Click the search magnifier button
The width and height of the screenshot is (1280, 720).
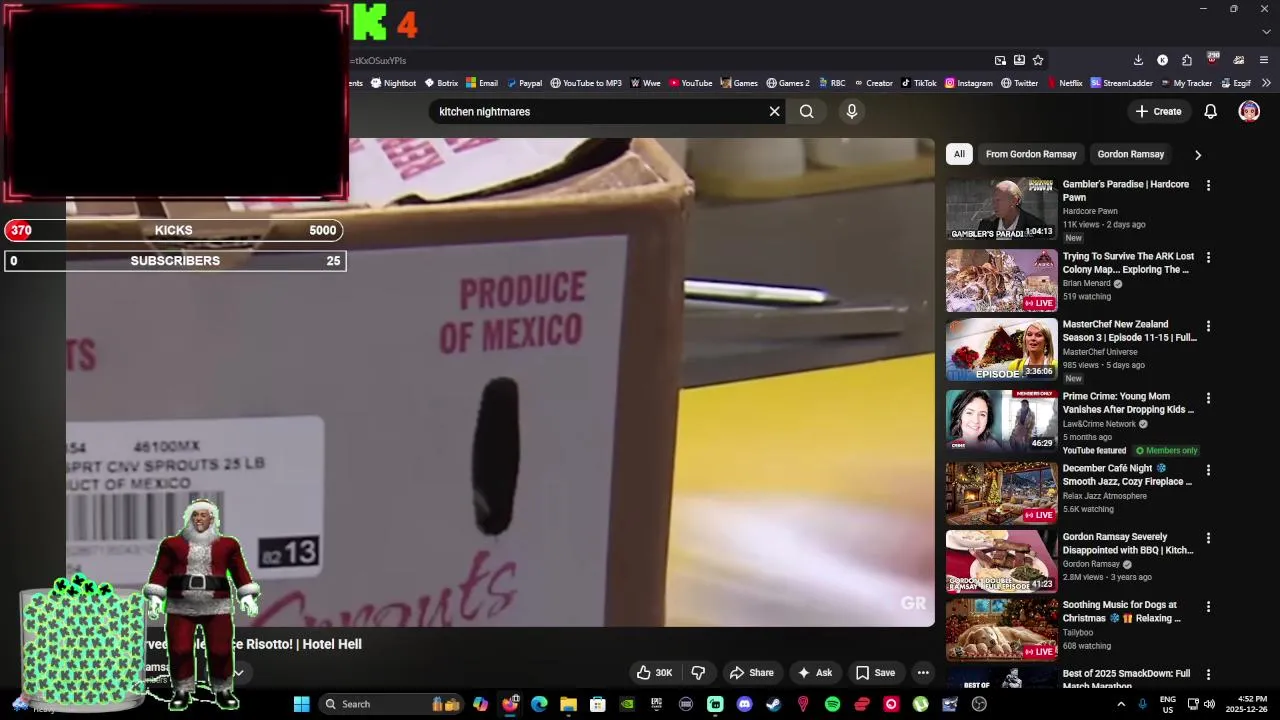tap(806, 111)
